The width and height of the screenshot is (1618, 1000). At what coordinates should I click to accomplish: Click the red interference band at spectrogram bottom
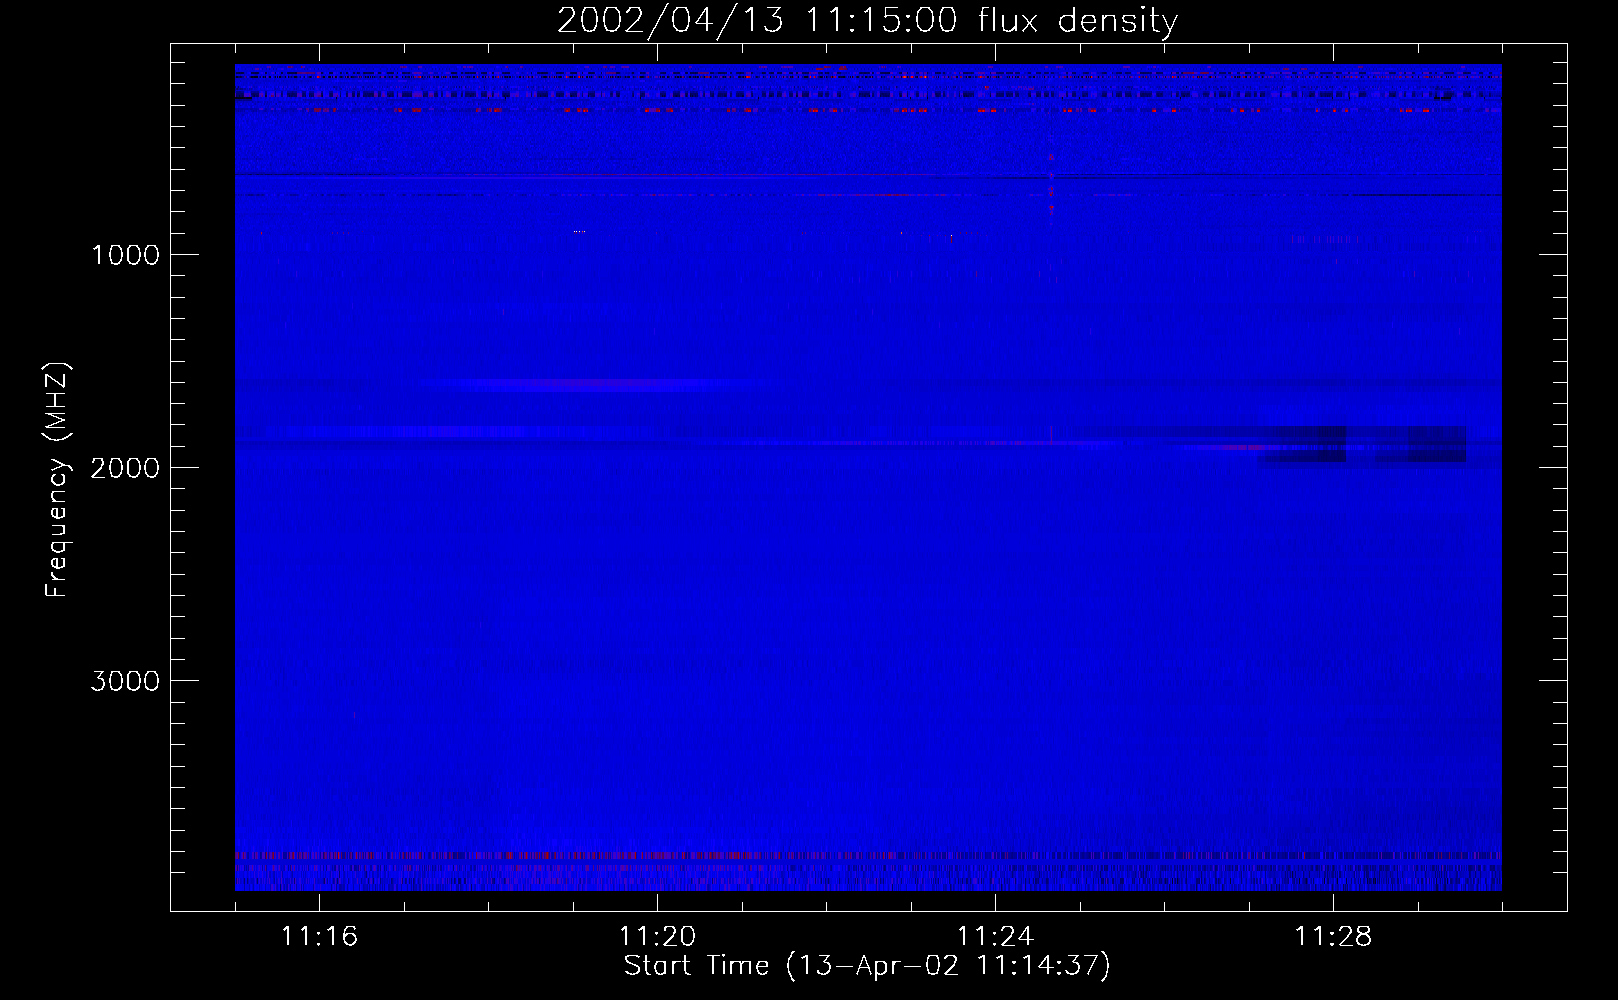868,856
